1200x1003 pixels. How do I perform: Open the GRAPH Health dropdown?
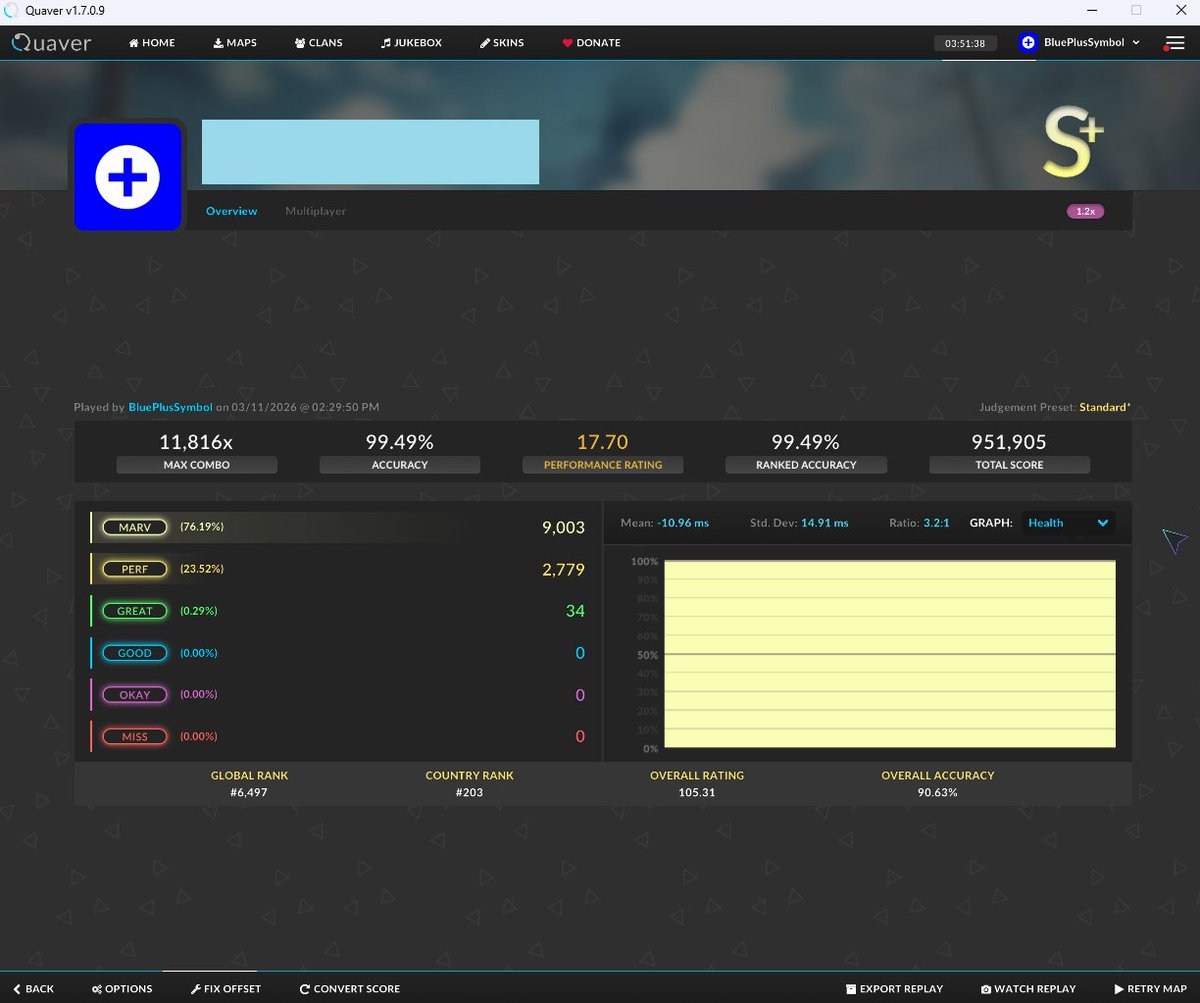[1068, 523]
